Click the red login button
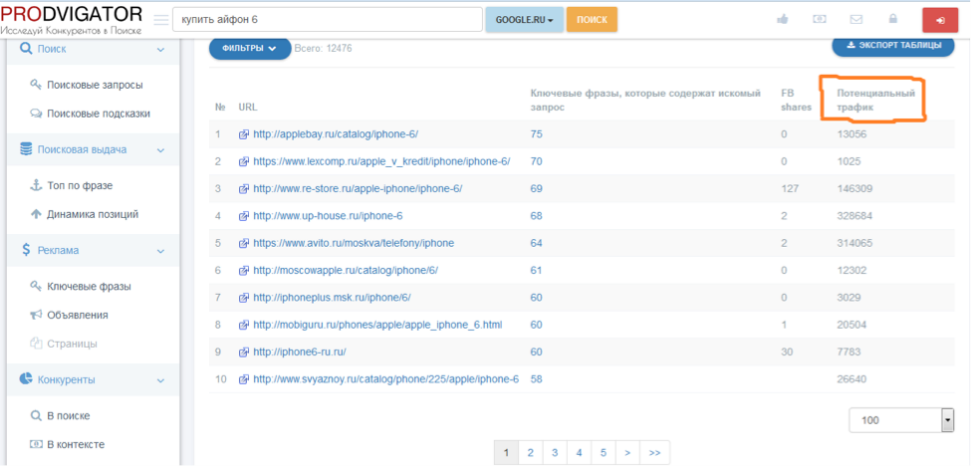This screenshot has width=971, height=466. click(940, 20)
